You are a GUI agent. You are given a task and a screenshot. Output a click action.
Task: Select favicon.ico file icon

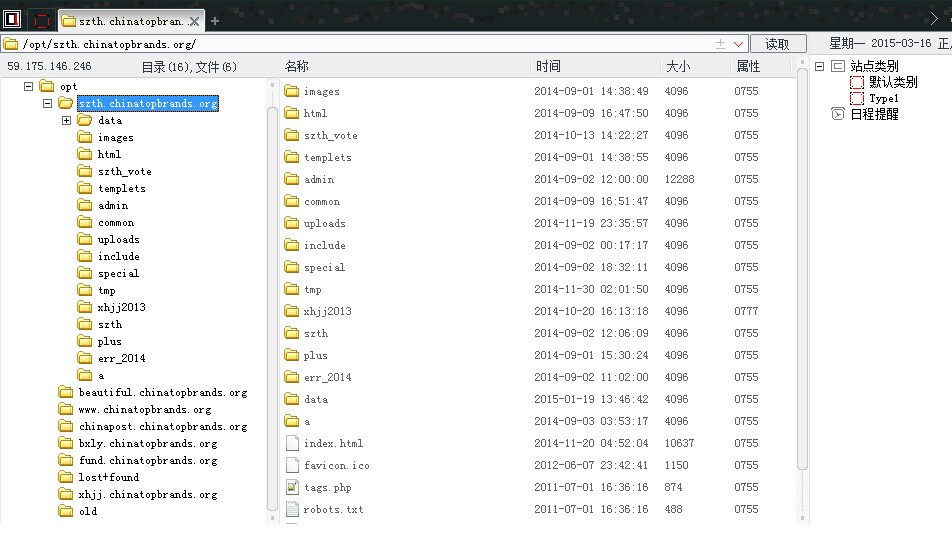[292, 465]
